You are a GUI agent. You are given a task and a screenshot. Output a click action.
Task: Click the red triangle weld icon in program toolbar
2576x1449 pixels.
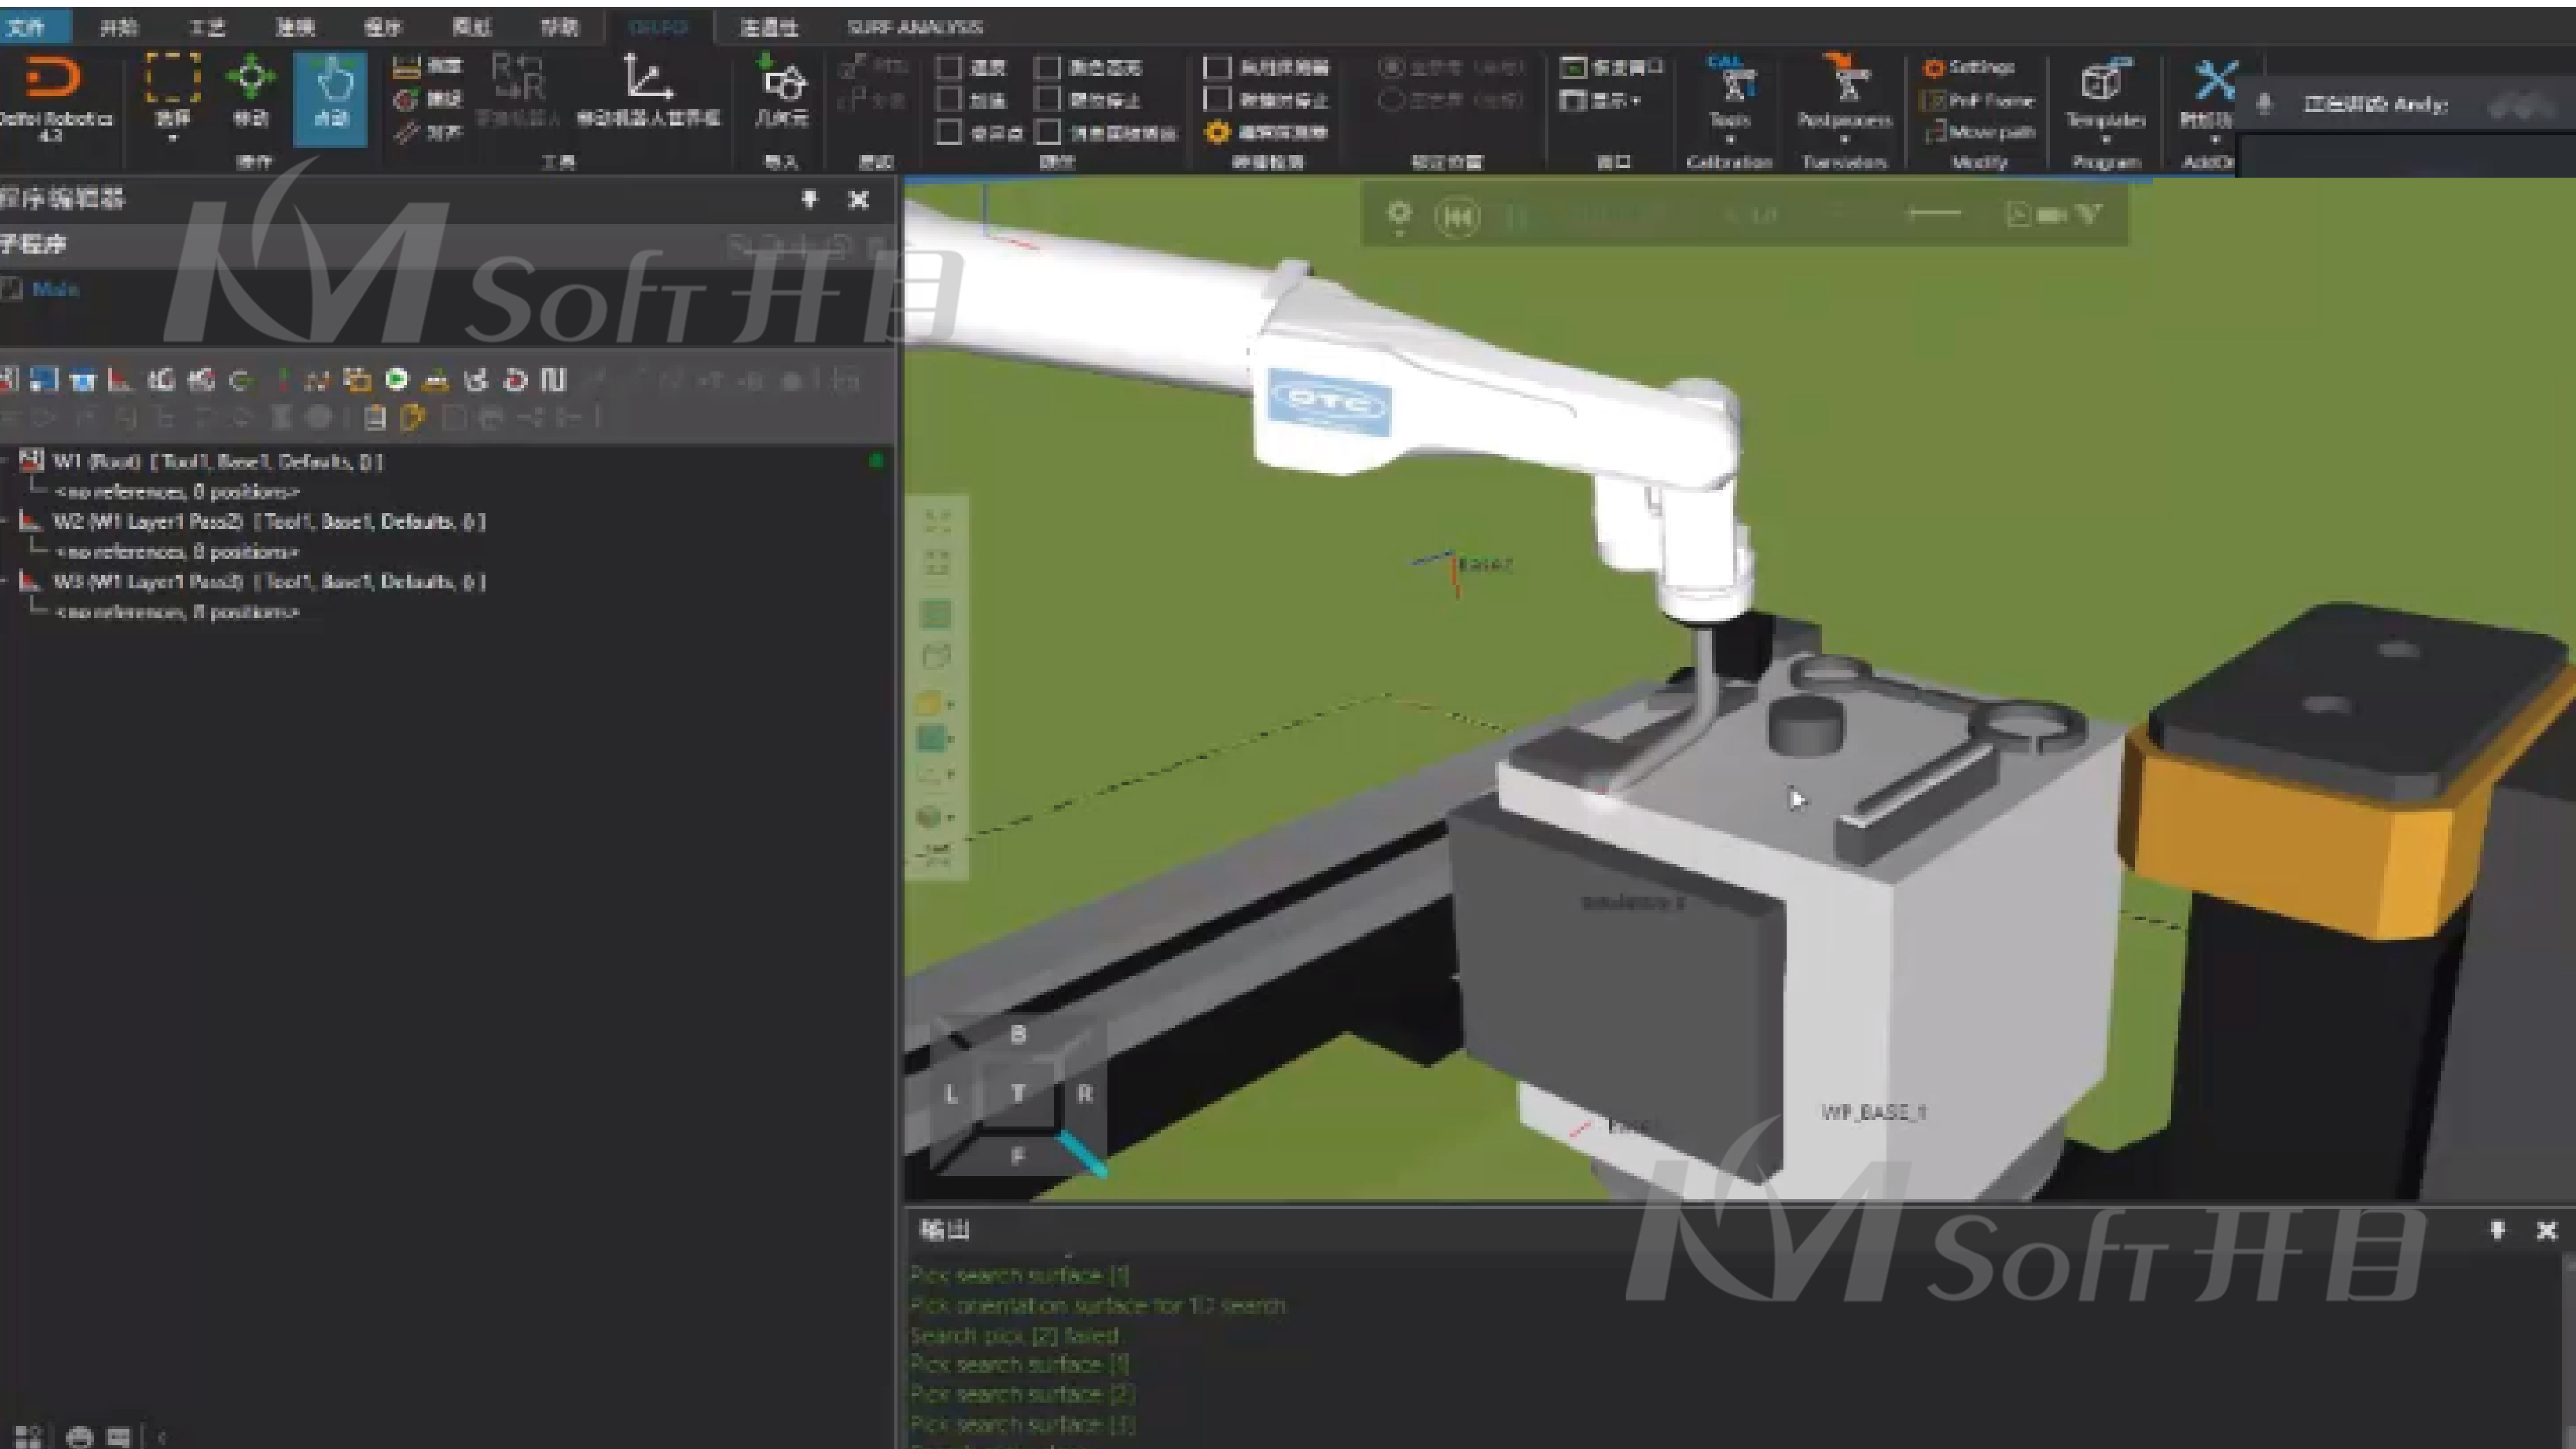(x=120, y=380)
